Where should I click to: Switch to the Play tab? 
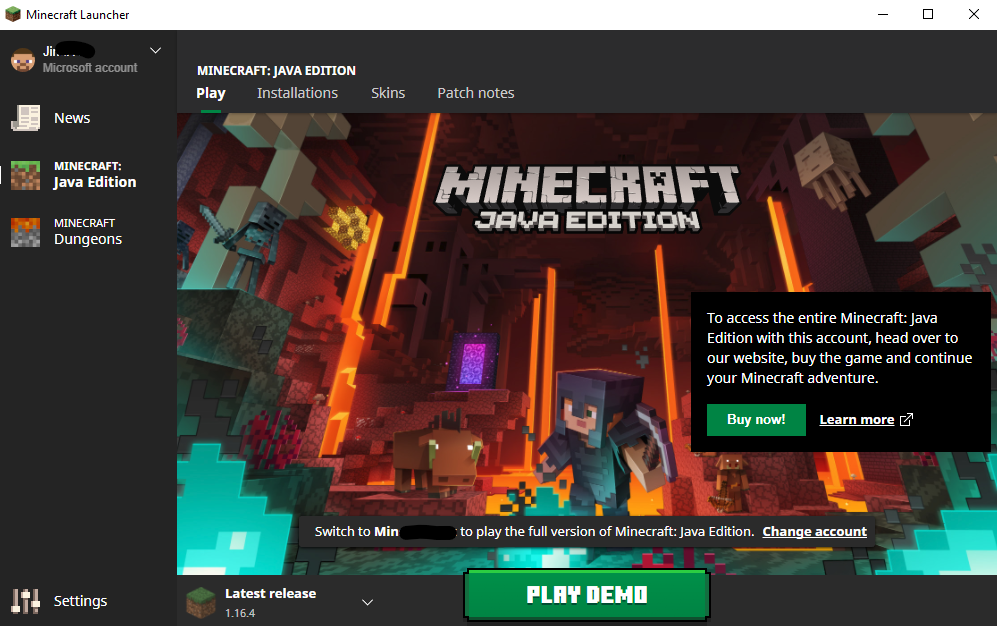tap(210, 93)
